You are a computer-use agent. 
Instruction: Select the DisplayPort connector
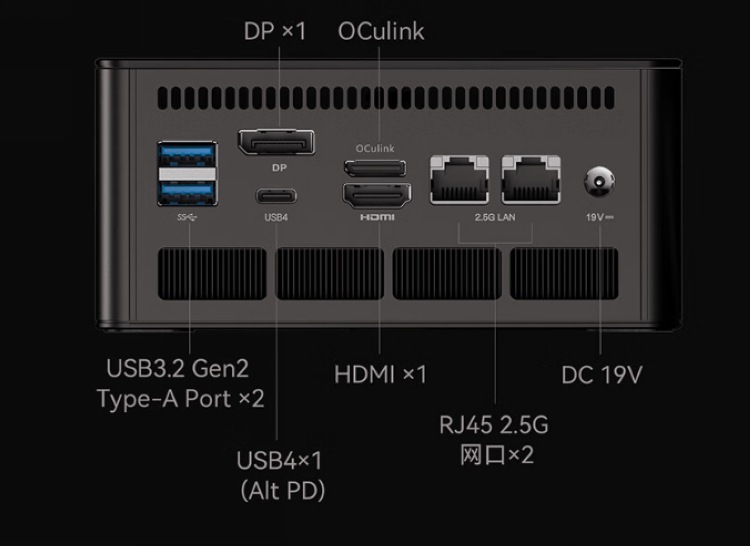pyautogui.click(x=277, y=142)
